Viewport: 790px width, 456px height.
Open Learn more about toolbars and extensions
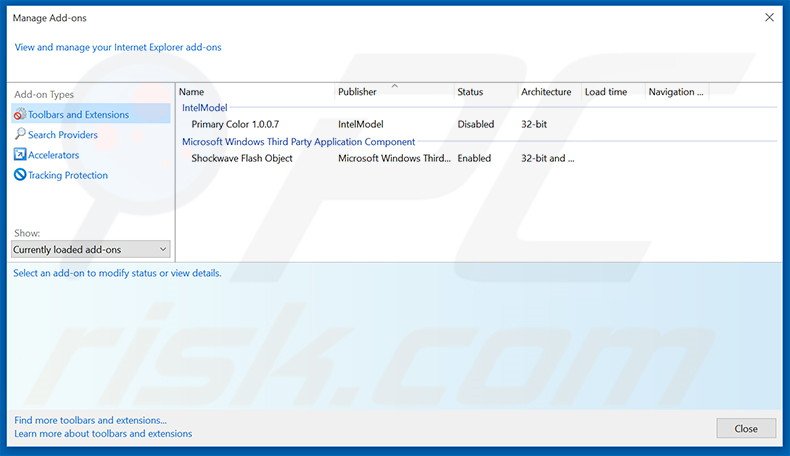(x=103, y=433)
